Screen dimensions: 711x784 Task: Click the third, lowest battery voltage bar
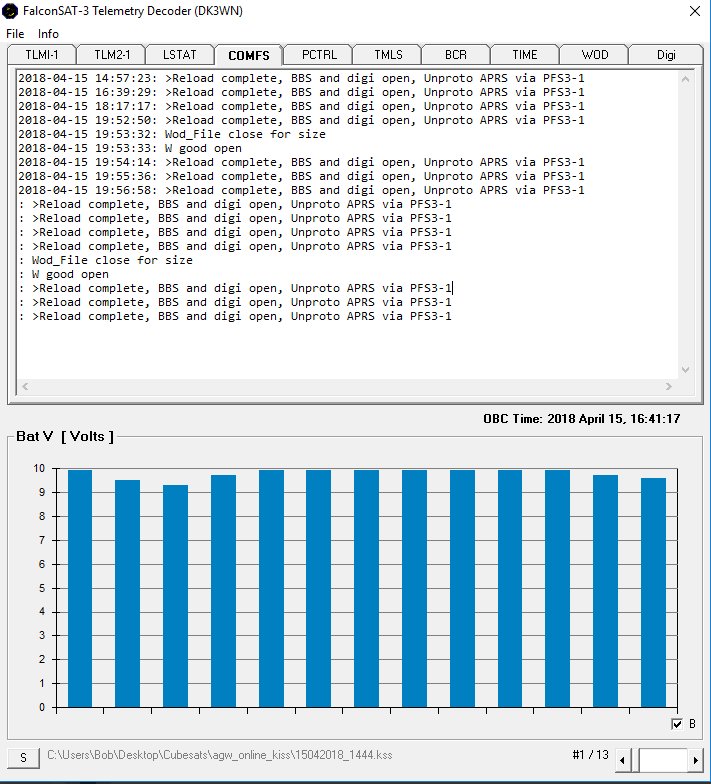(x=176, y=596)
